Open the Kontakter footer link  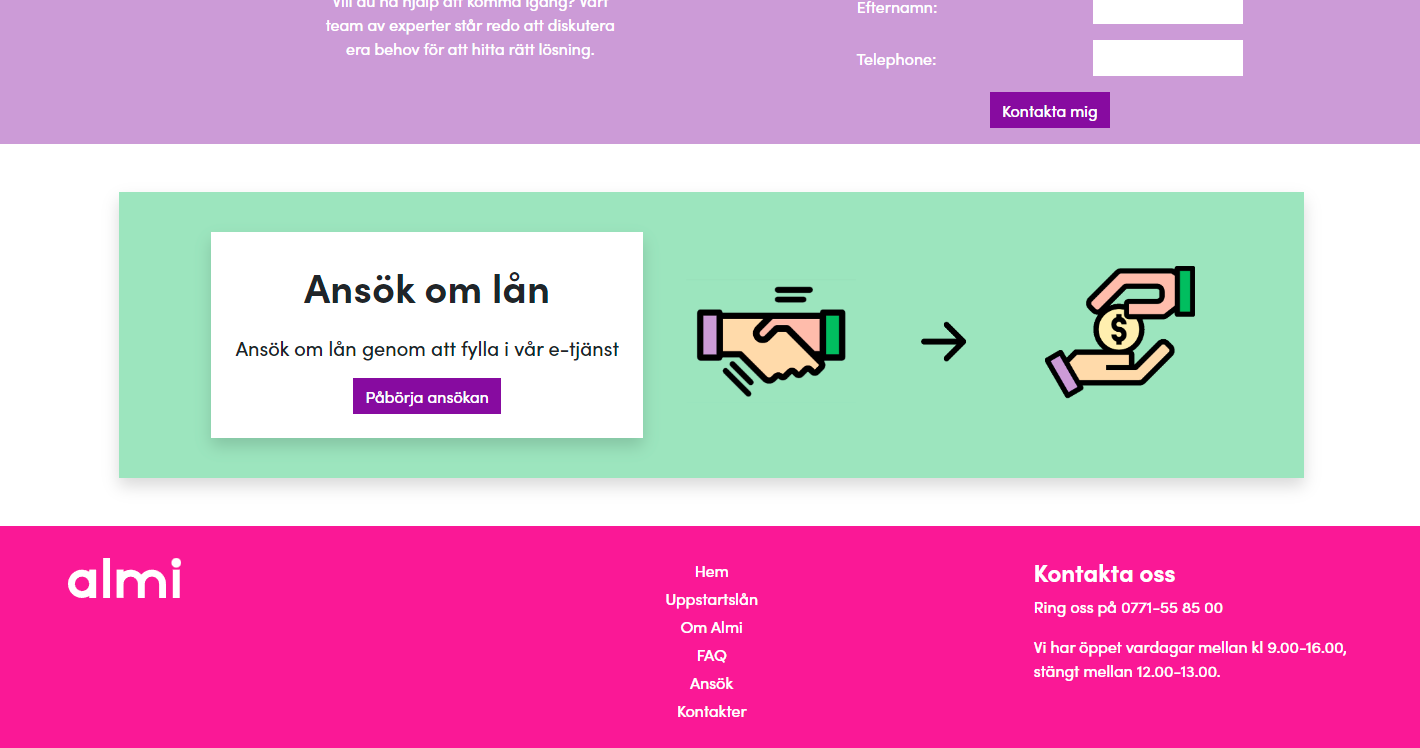712,712
